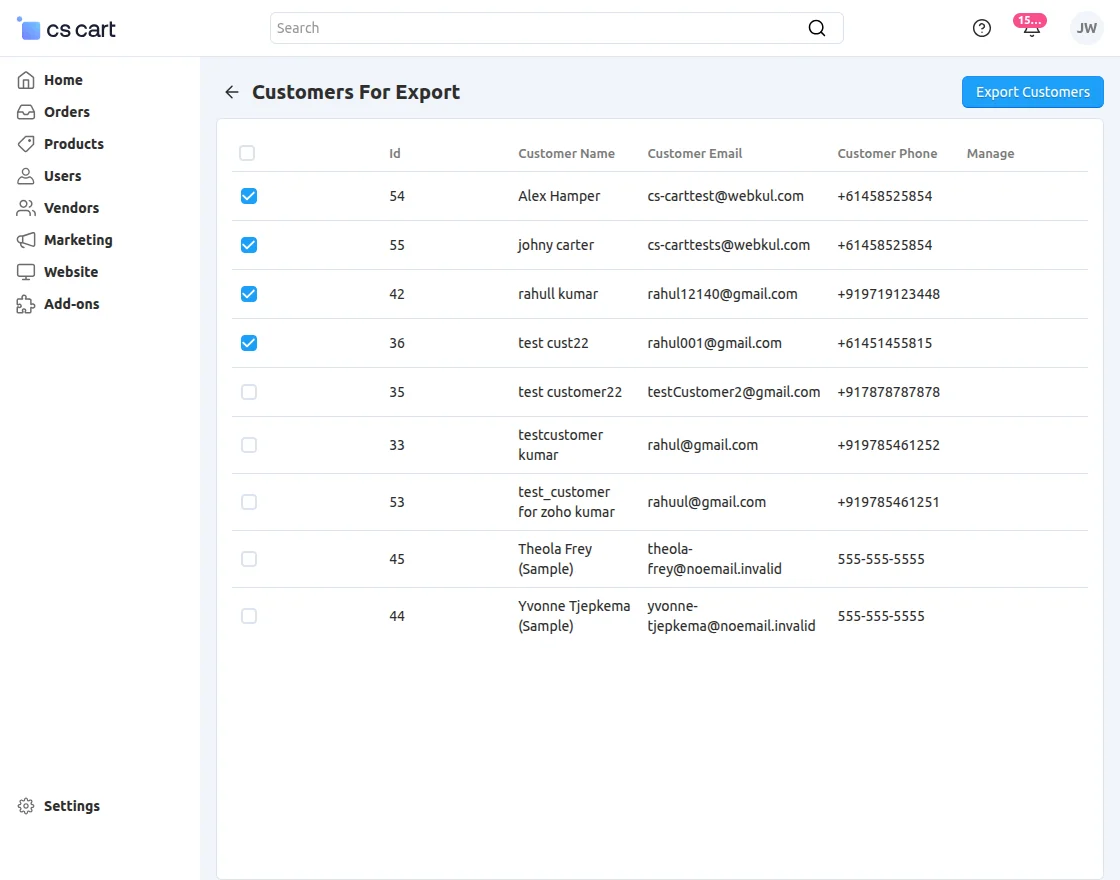Check the checkbox for test customer22

click(x=248, y=392)
